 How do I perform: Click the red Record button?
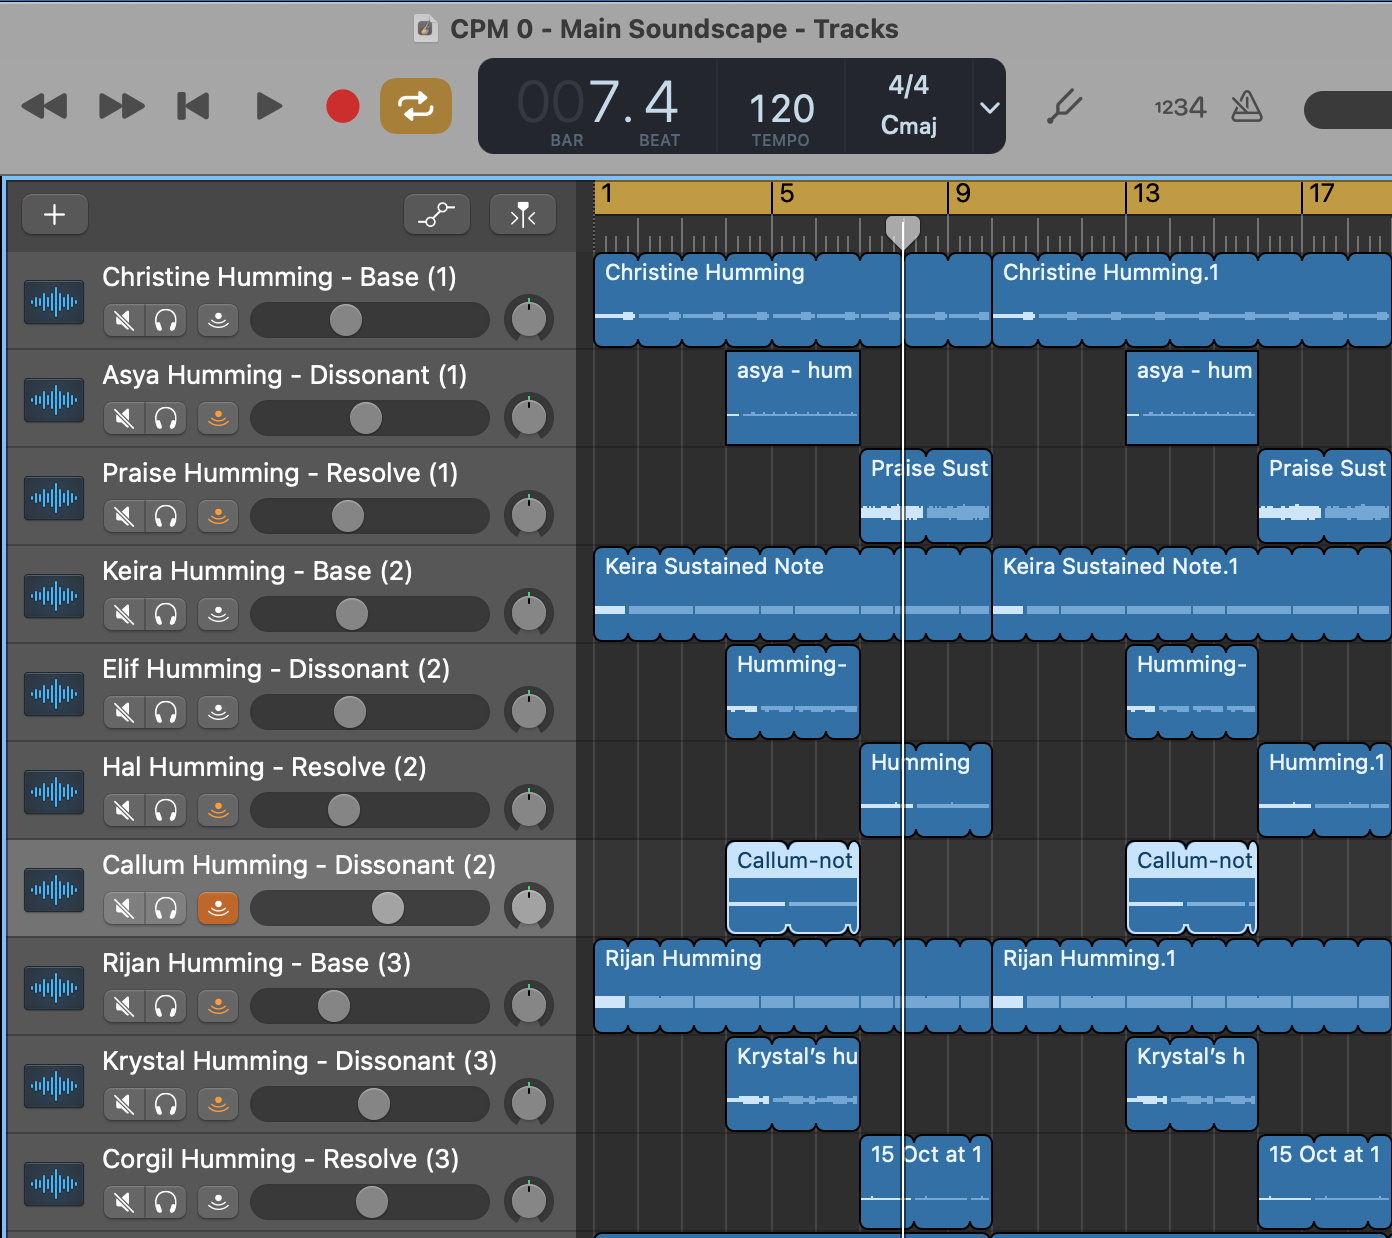click(x=343, y=106)
